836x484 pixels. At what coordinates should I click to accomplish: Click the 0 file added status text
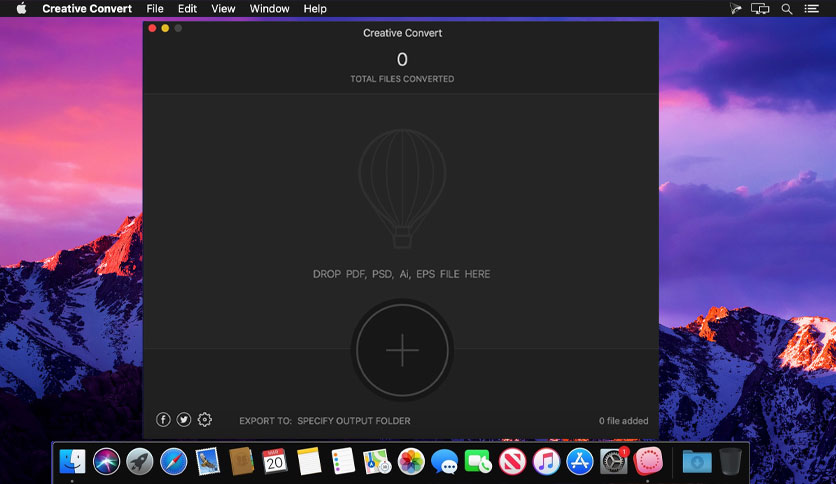tap(623, 421)
